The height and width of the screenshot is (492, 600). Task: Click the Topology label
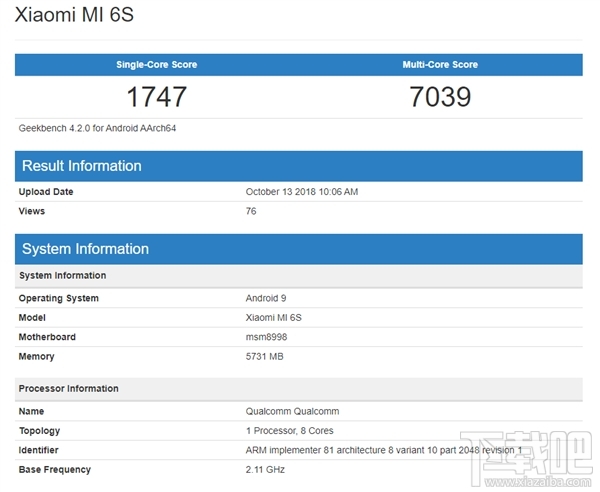[39, 431]
